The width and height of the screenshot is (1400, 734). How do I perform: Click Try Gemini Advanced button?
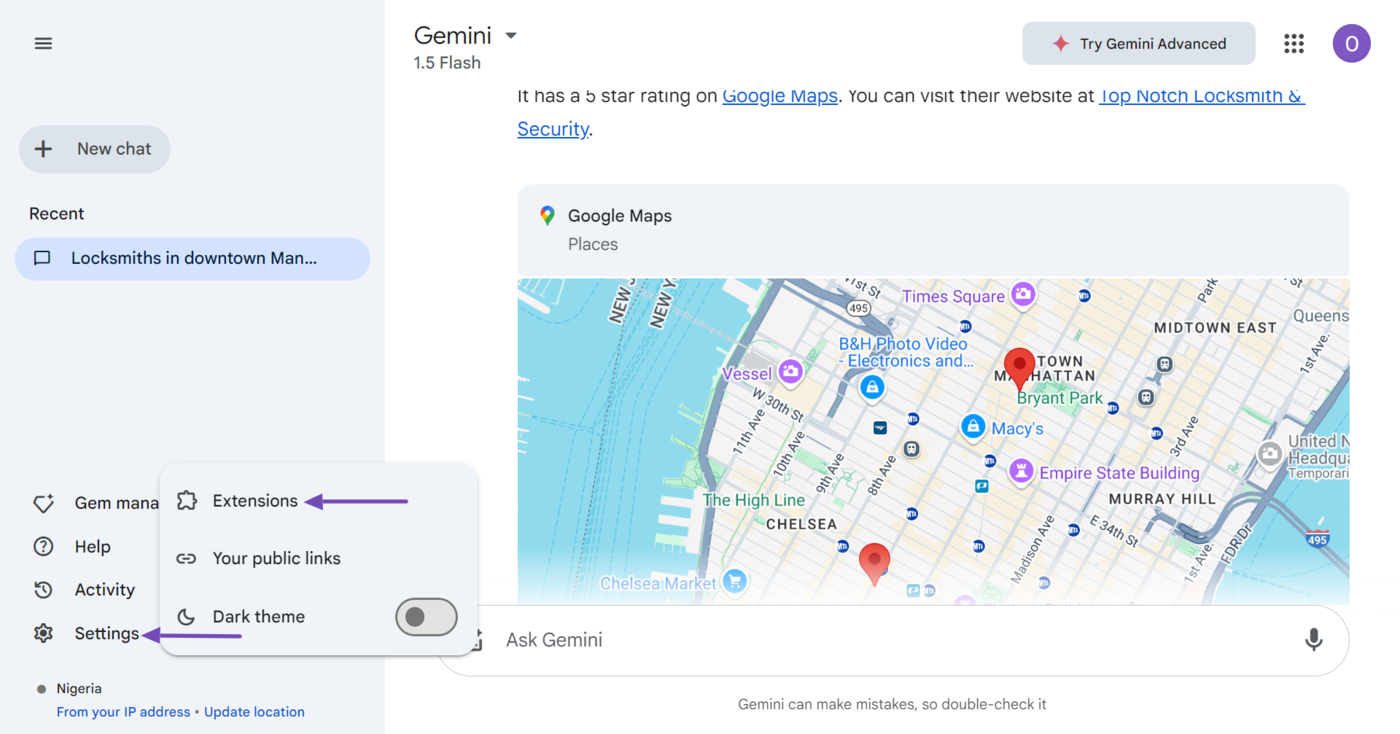1138,44
